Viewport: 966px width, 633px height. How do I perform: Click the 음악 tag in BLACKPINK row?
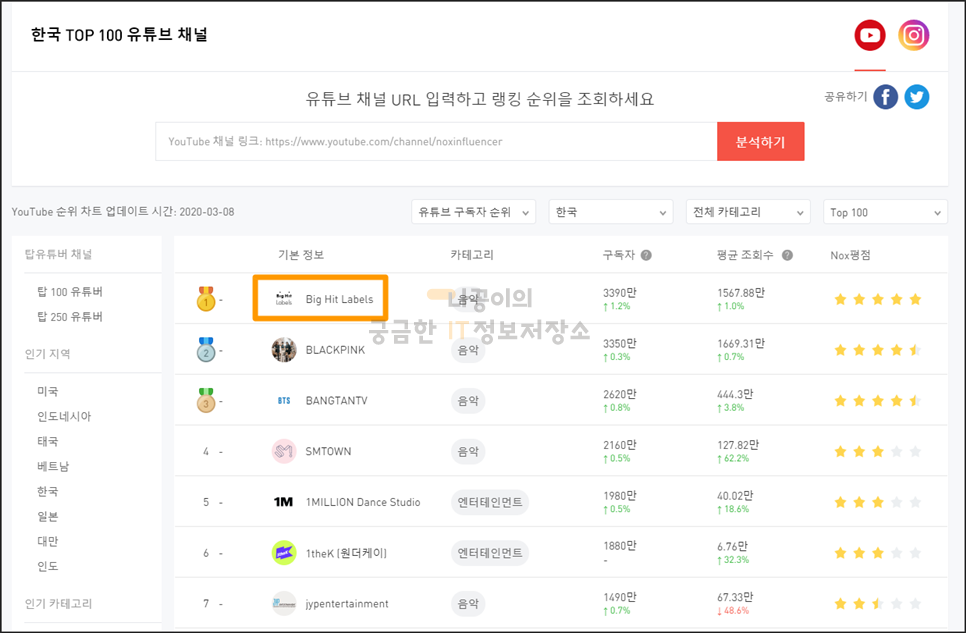point(468,349)
